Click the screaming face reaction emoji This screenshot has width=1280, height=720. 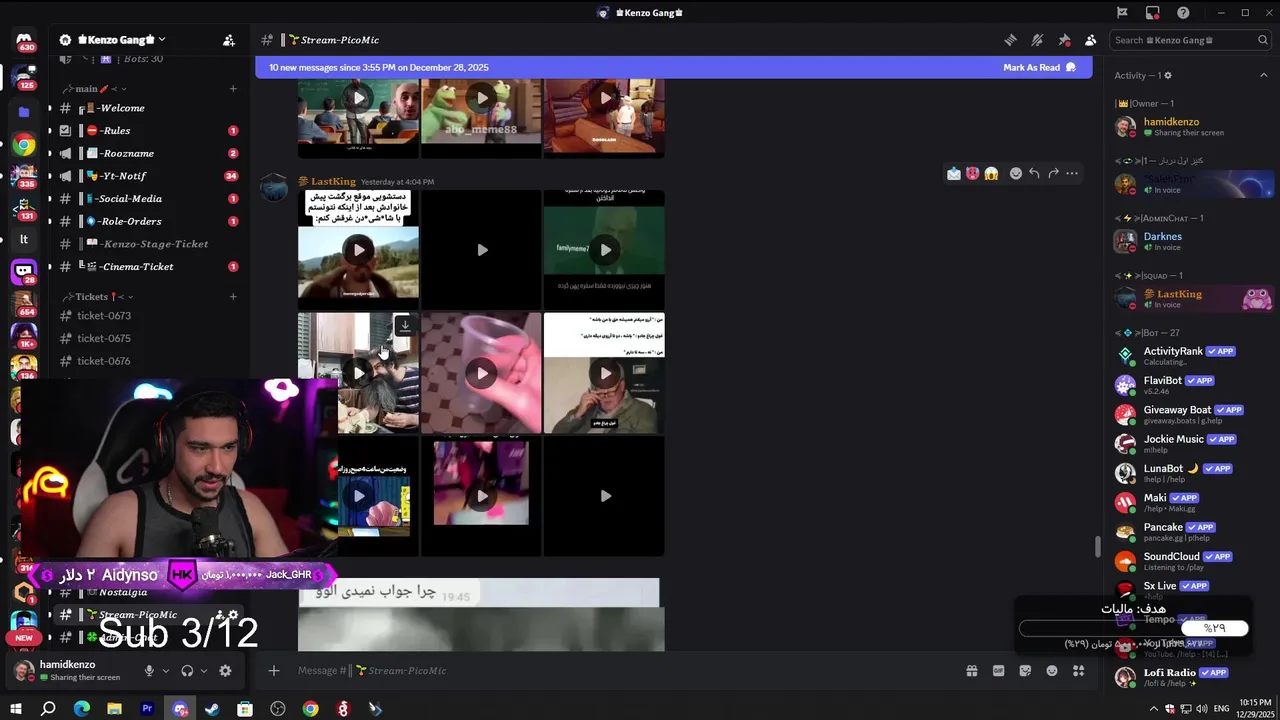pos(991,173)
